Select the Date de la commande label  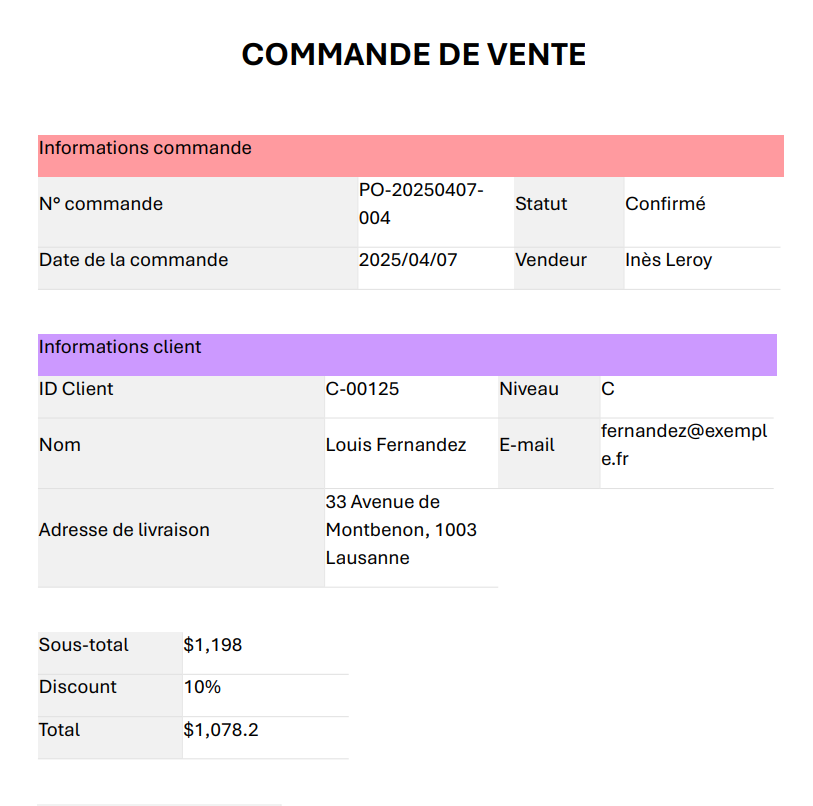point(134,260)
